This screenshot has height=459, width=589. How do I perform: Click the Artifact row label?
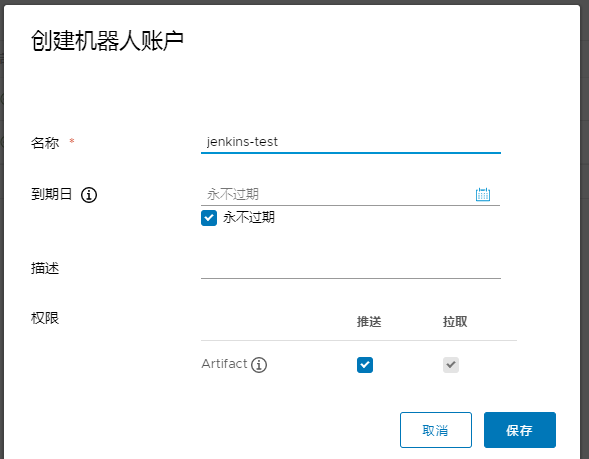[x=224, y=364]
